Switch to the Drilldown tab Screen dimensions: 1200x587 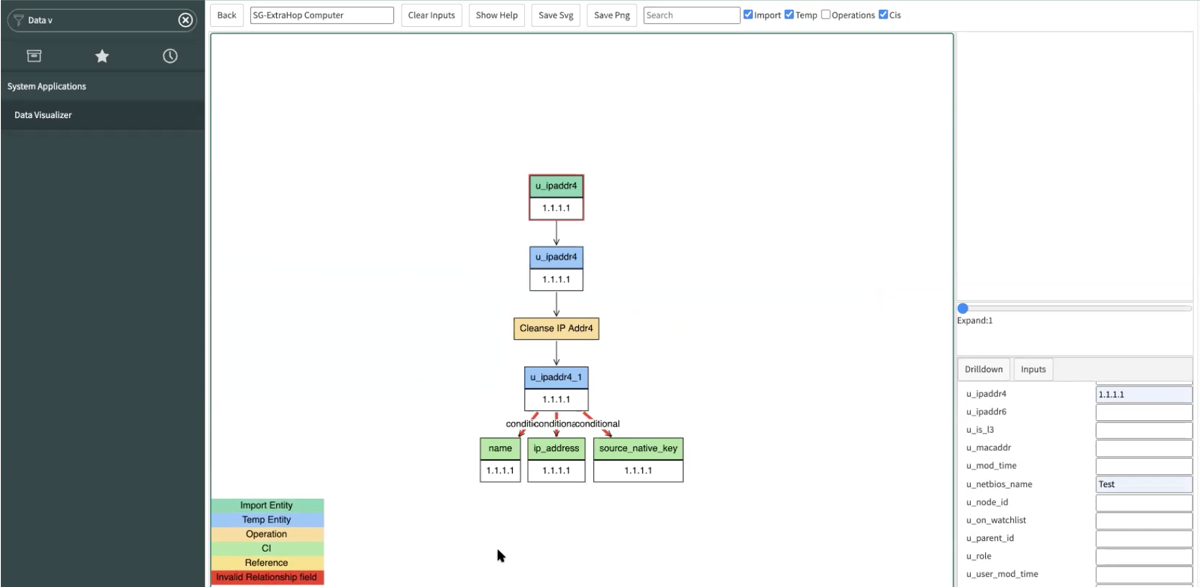click(984, 369)
